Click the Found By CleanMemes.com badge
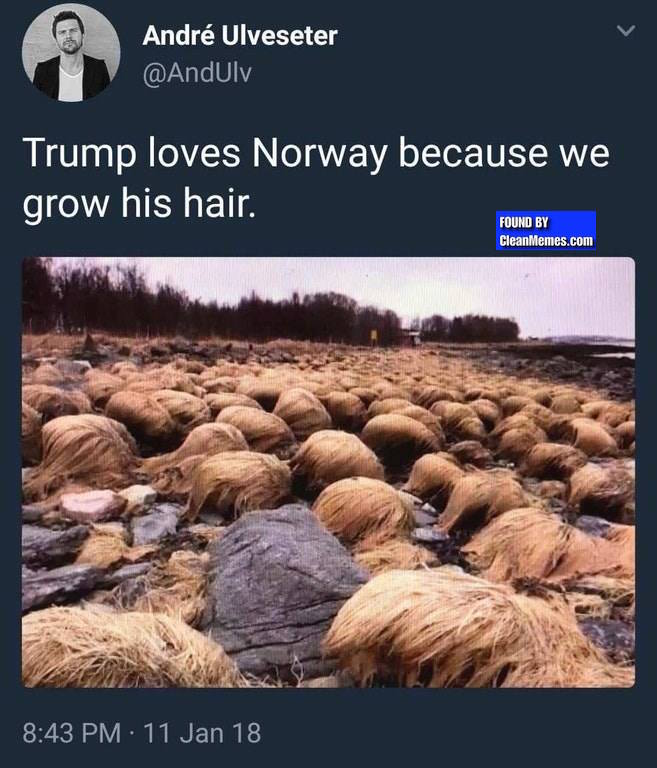 [x=546, y=231]
